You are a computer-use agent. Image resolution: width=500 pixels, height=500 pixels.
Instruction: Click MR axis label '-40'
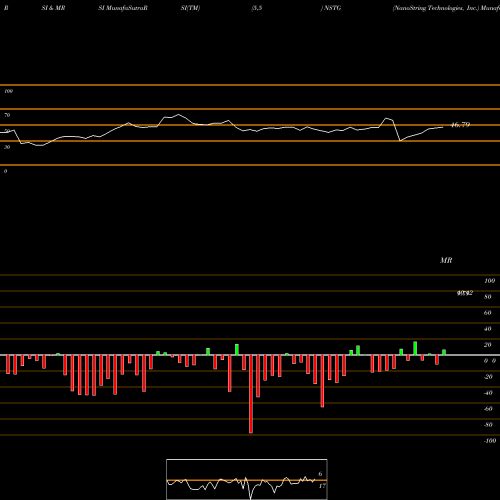click(x=488, y=393)
